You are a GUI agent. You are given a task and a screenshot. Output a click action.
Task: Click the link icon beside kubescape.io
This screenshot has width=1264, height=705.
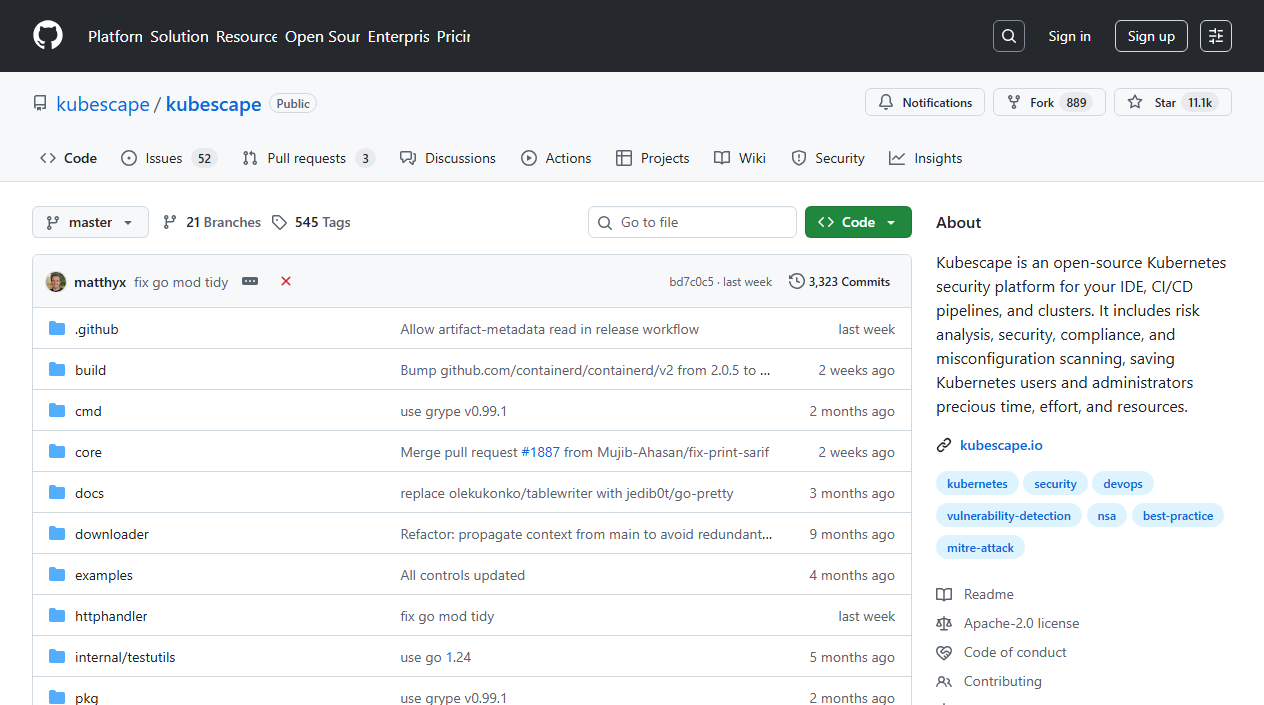944,445
